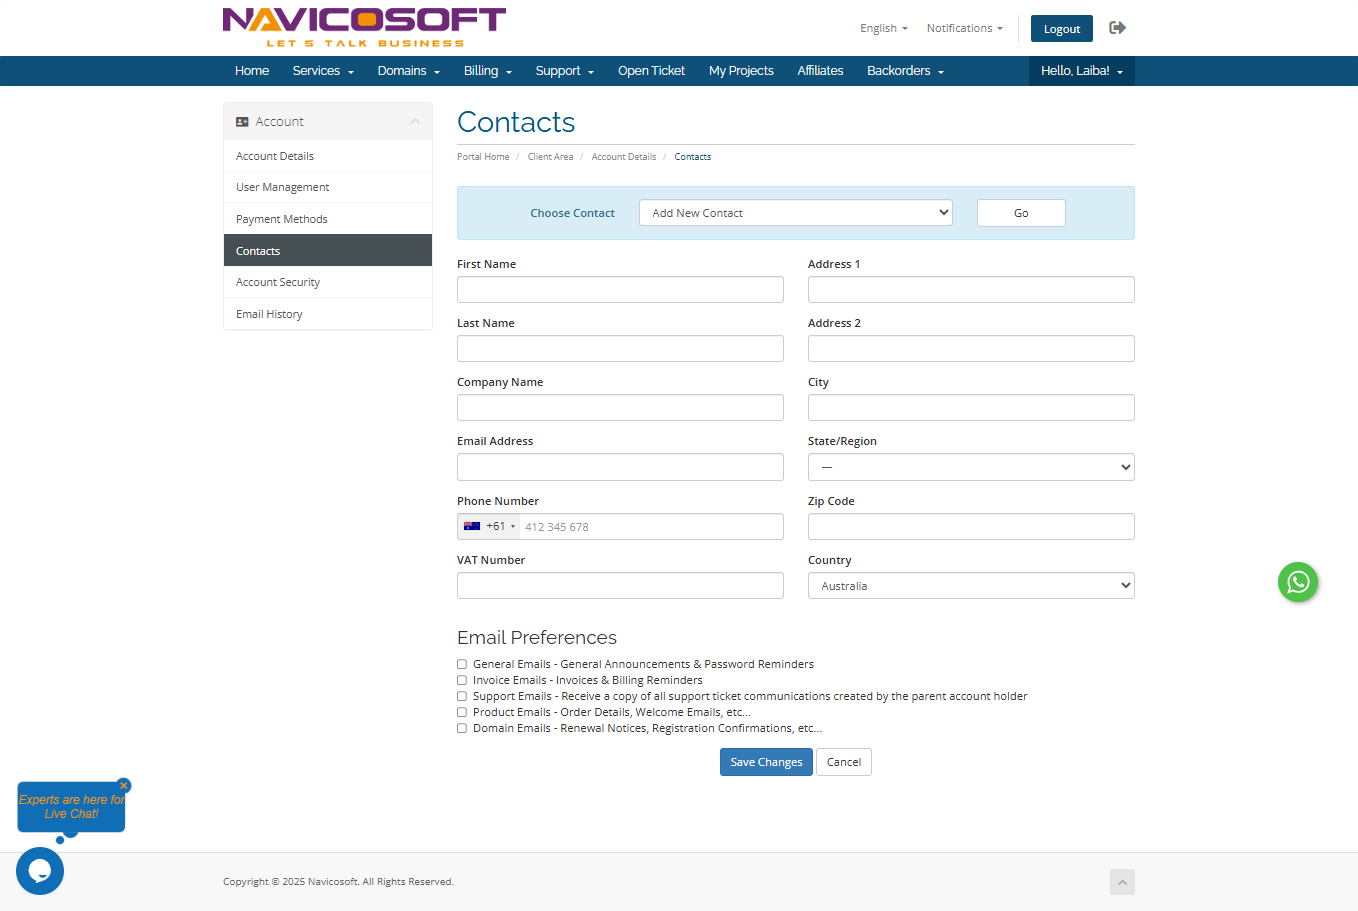
Task: Open the phone country flag selector
Action: (x=488, y=527)
